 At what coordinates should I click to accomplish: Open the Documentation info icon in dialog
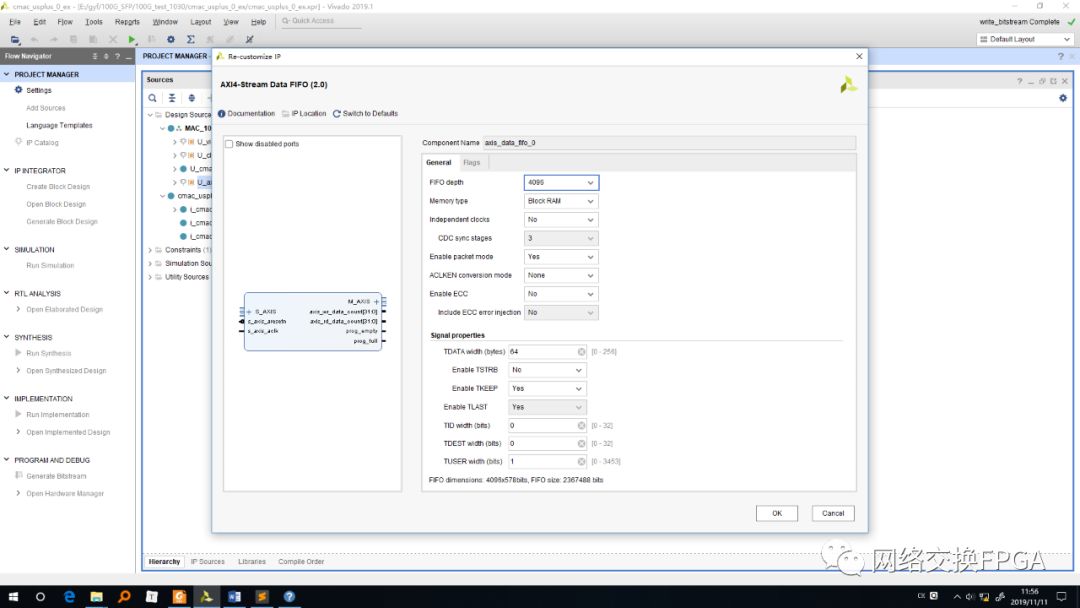[222, 114]
